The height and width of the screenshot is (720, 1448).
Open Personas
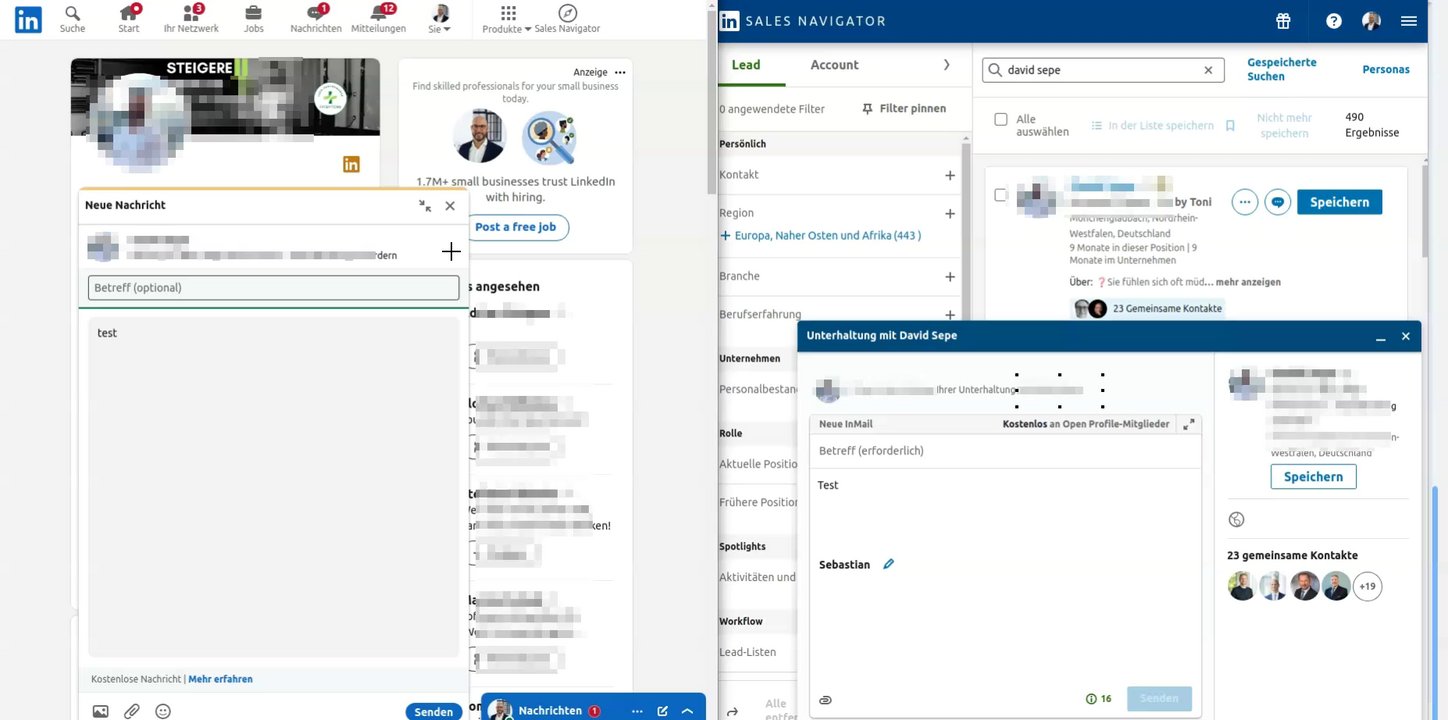tap(1386, 69)
